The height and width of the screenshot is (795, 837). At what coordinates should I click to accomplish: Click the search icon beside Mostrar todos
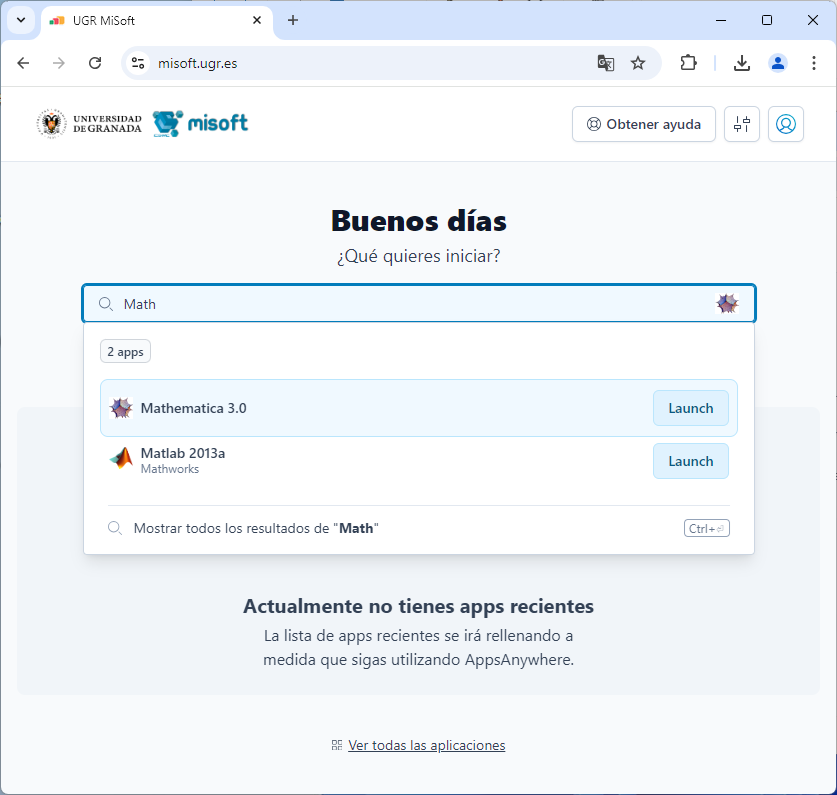click(115, 528)
